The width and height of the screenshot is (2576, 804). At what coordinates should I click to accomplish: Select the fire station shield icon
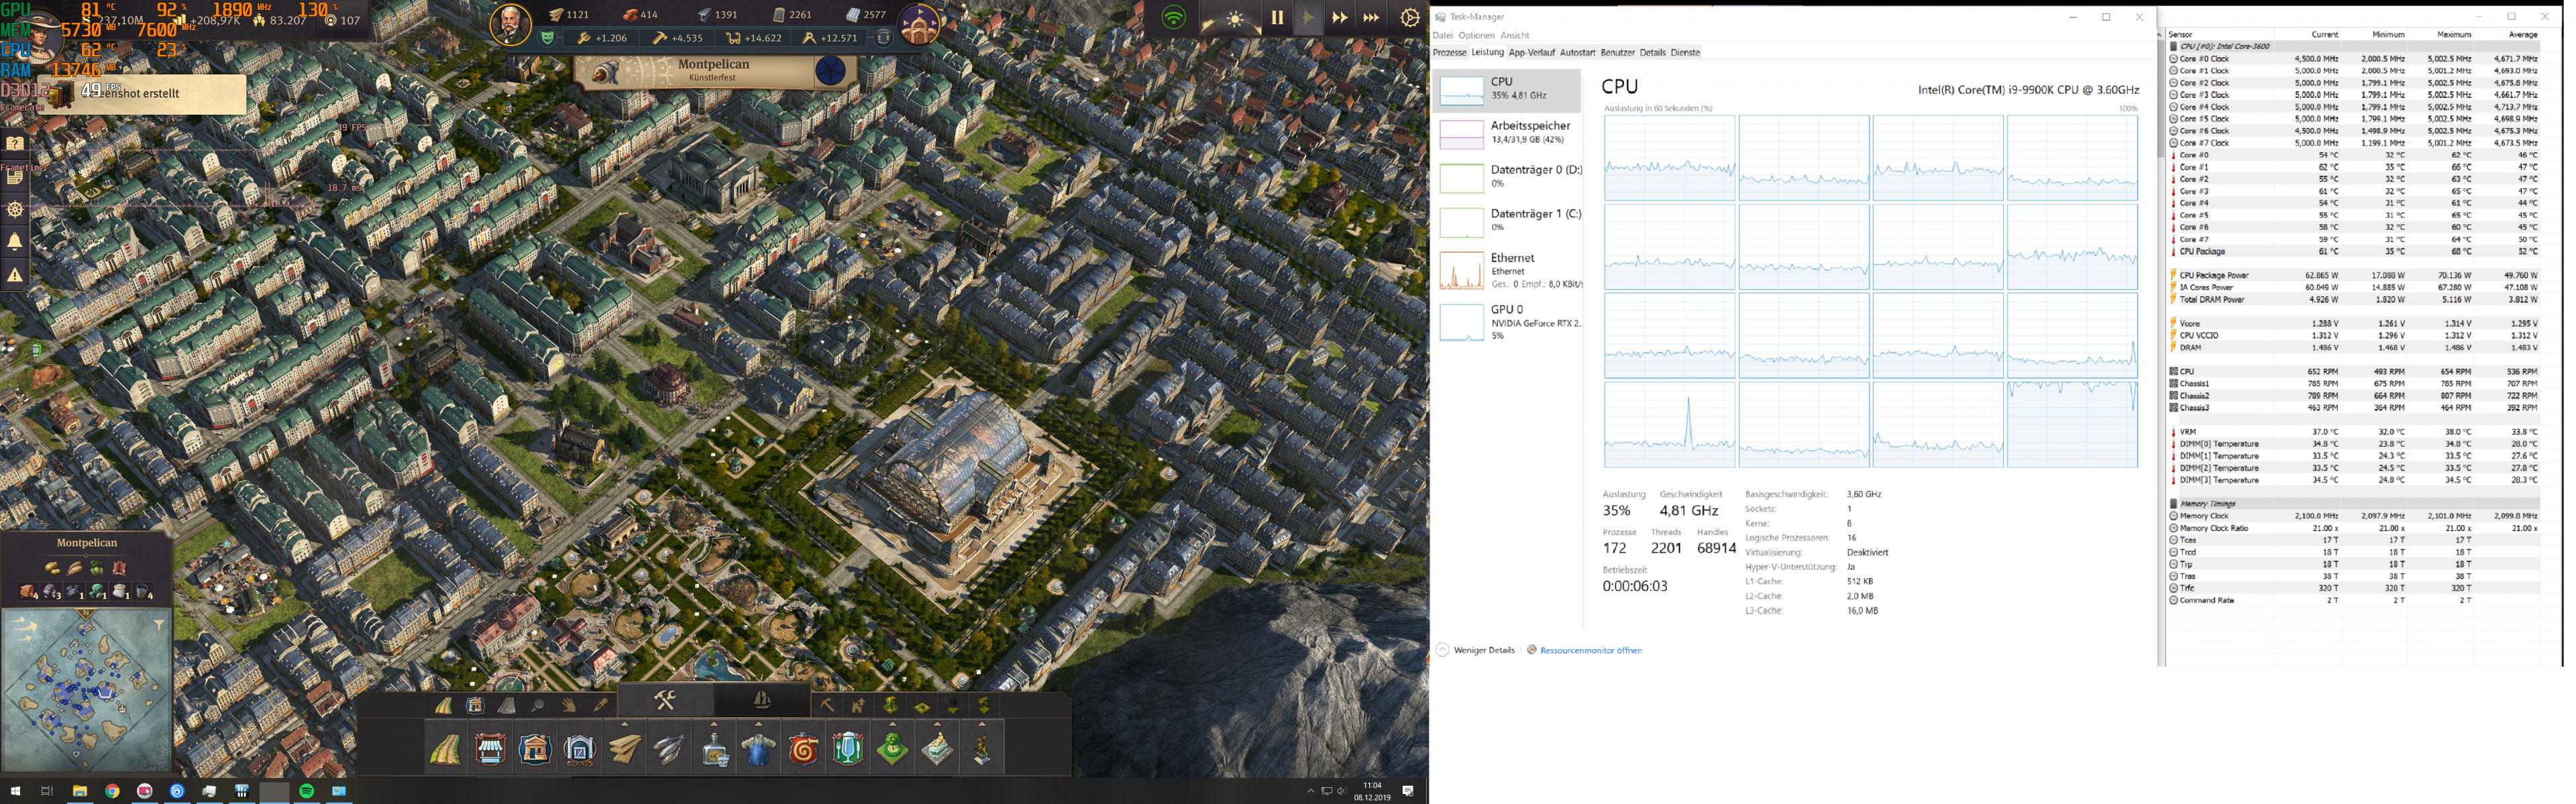click(x=803, y=750)
